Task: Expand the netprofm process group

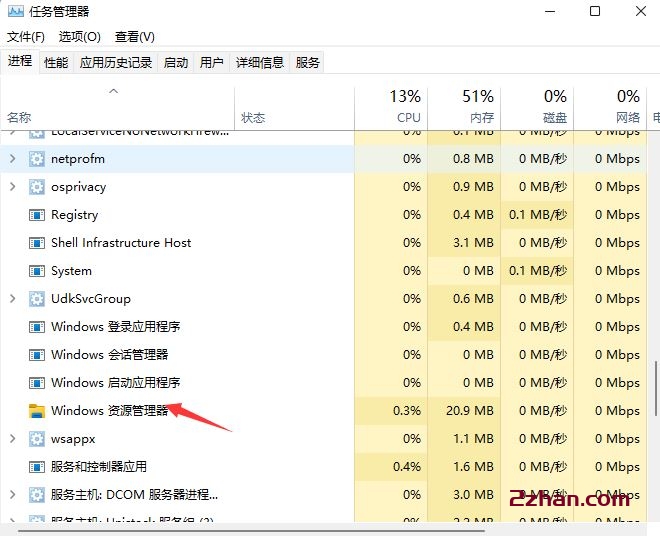Action: pyautogui.click(x=13, y=159)
